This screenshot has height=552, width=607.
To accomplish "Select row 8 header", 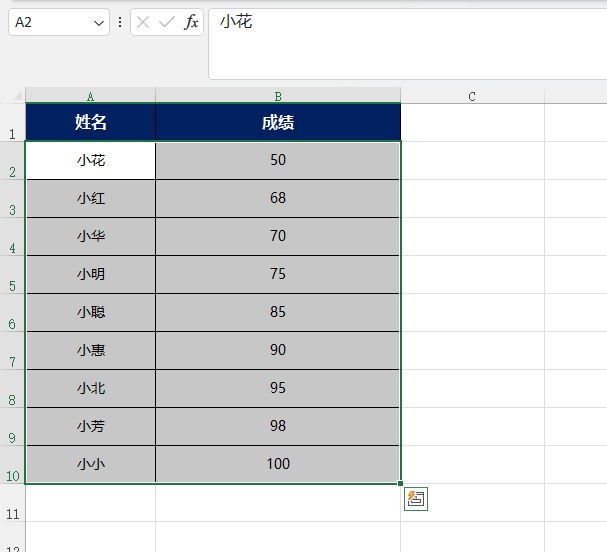I will pyautogui.click(x=12, y=388).
